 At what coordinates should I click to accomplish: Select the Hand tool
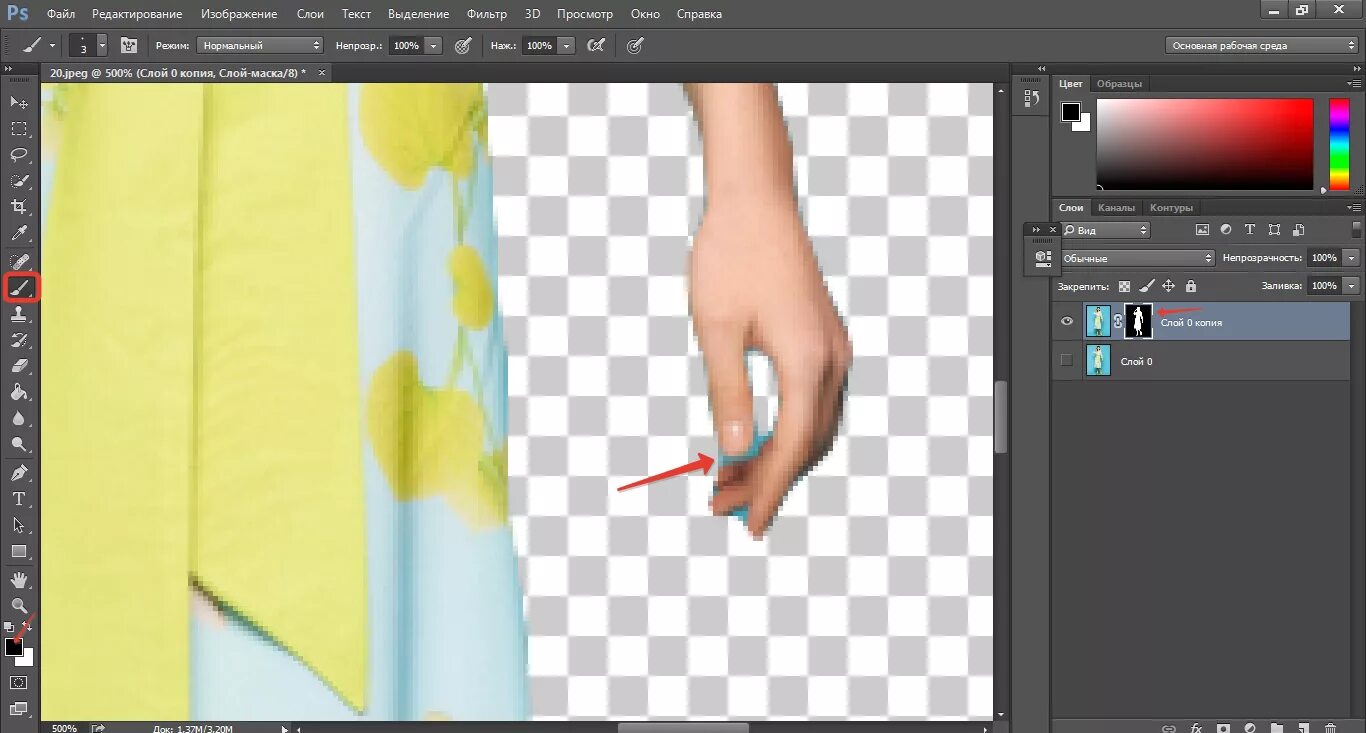(19, 579)
